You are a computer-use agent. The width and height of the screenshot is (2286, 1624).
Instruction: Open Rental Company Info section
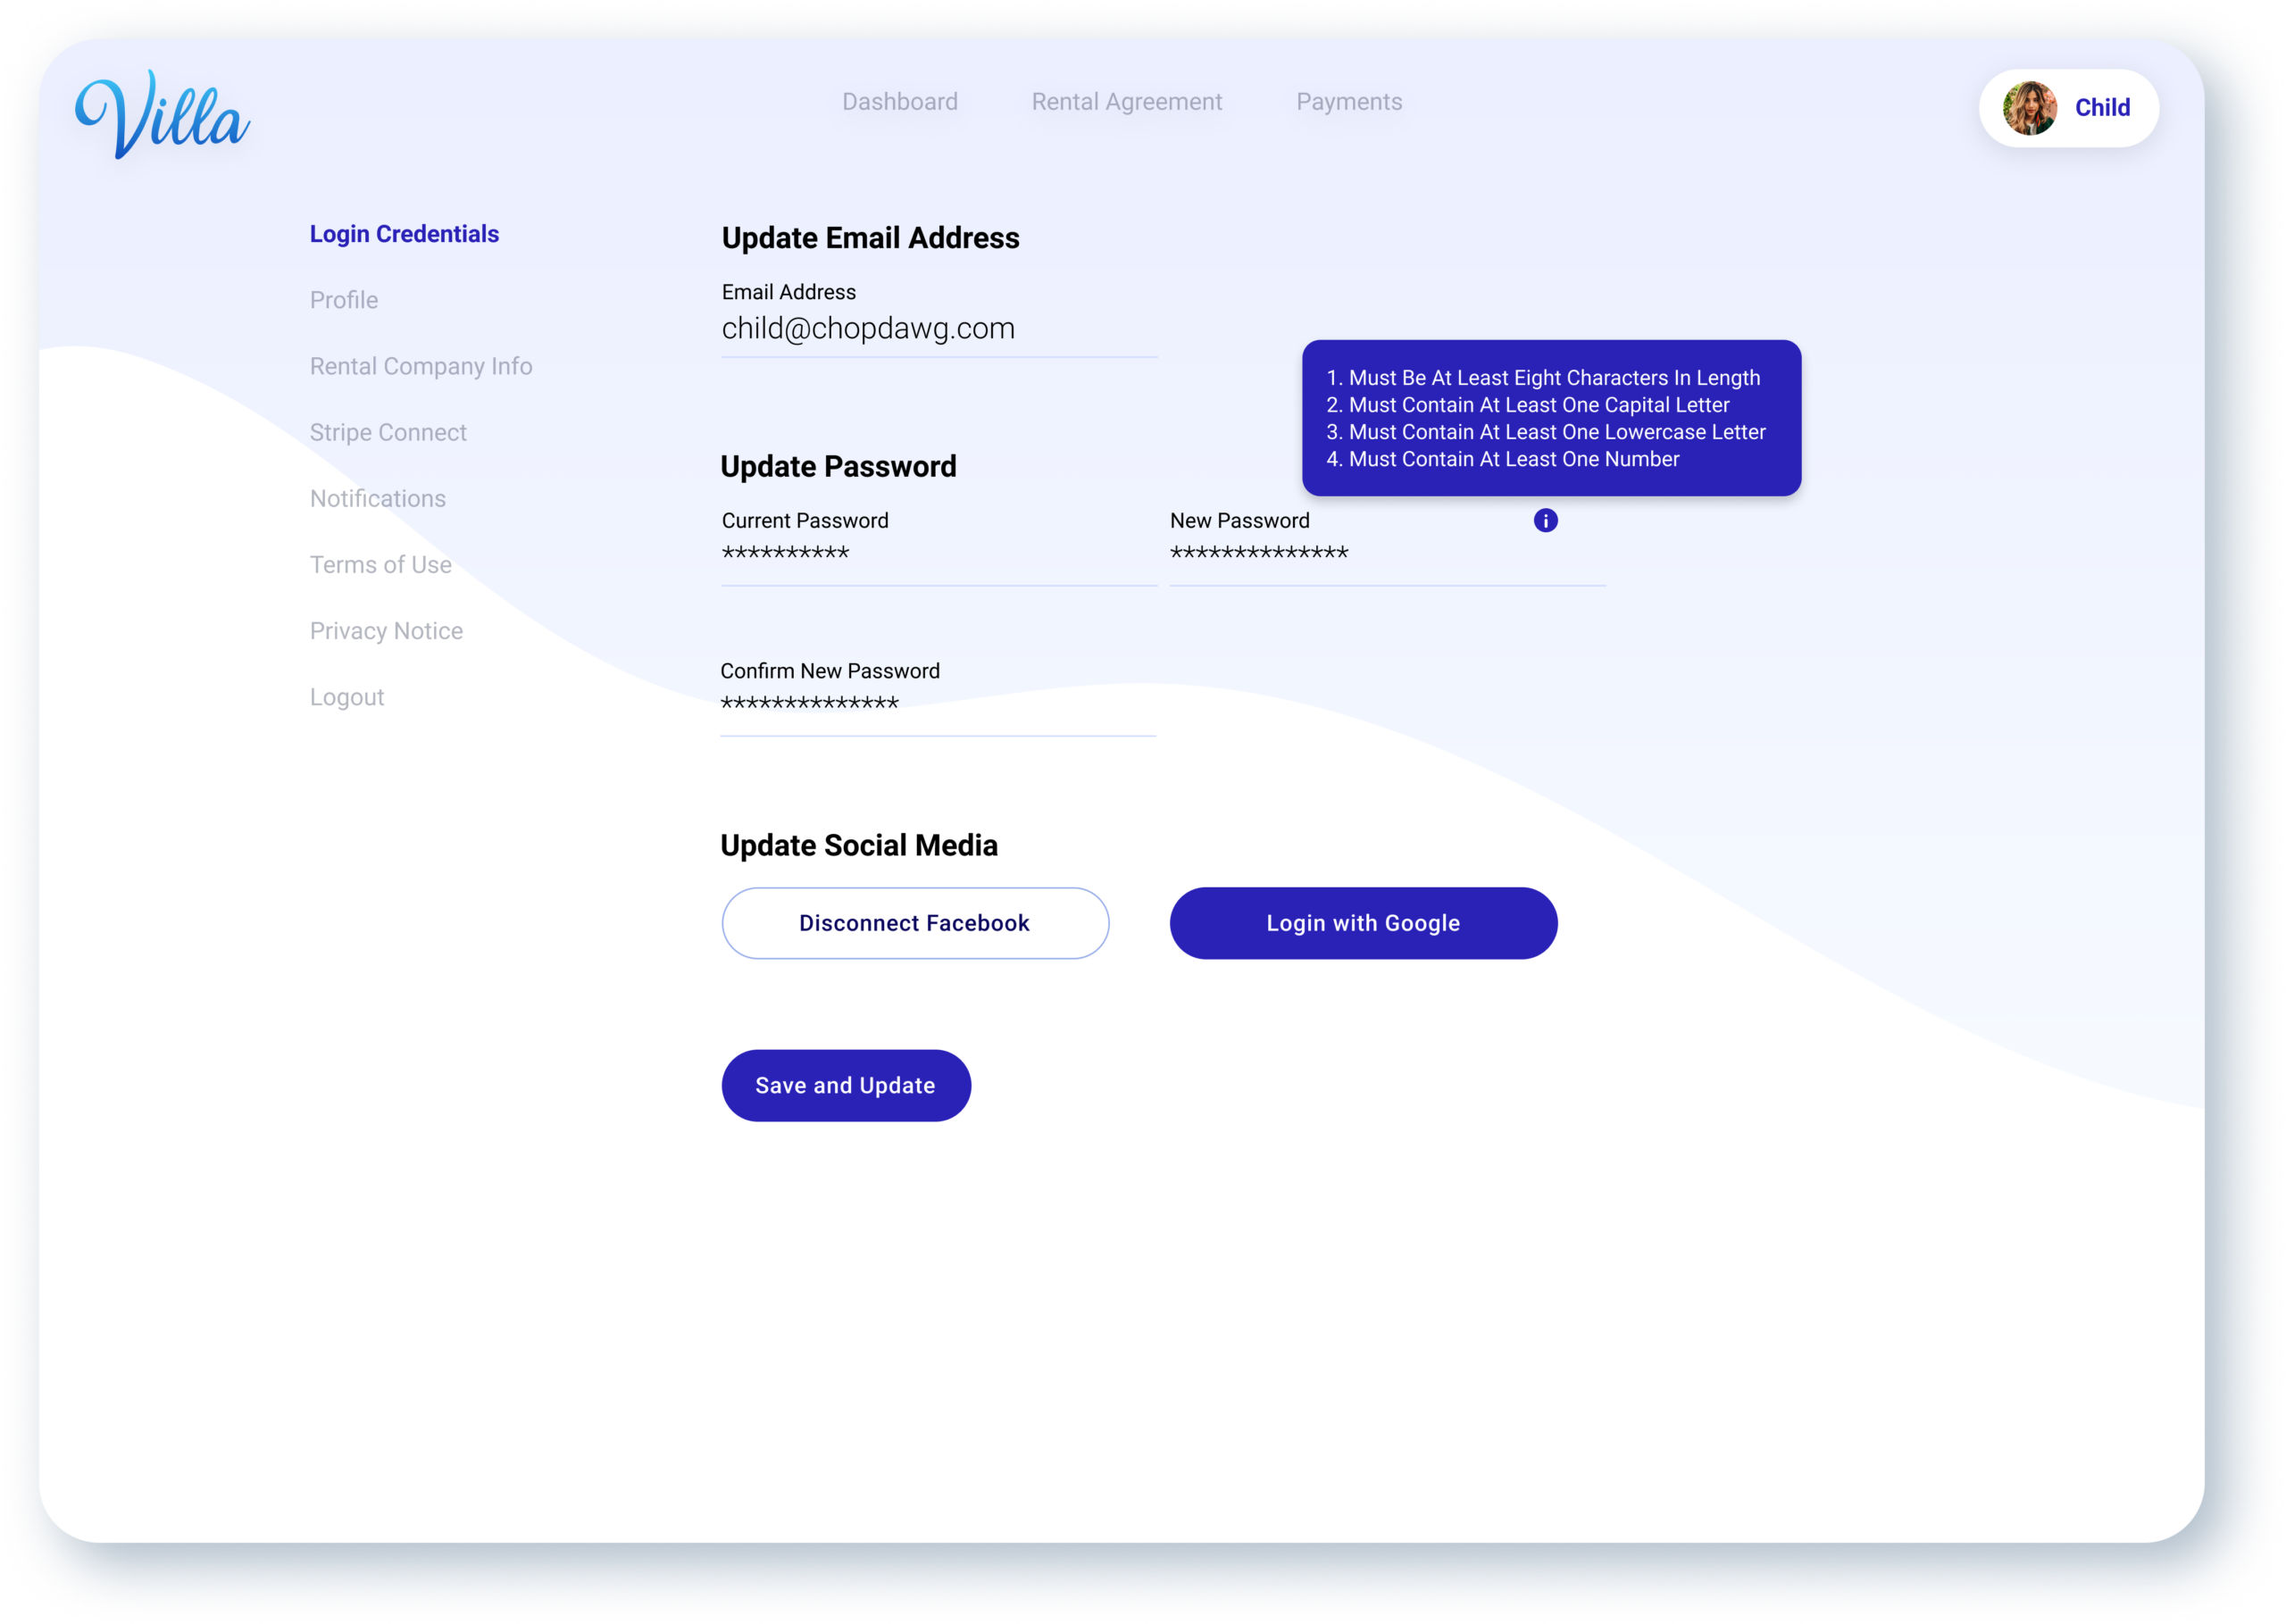421,366
